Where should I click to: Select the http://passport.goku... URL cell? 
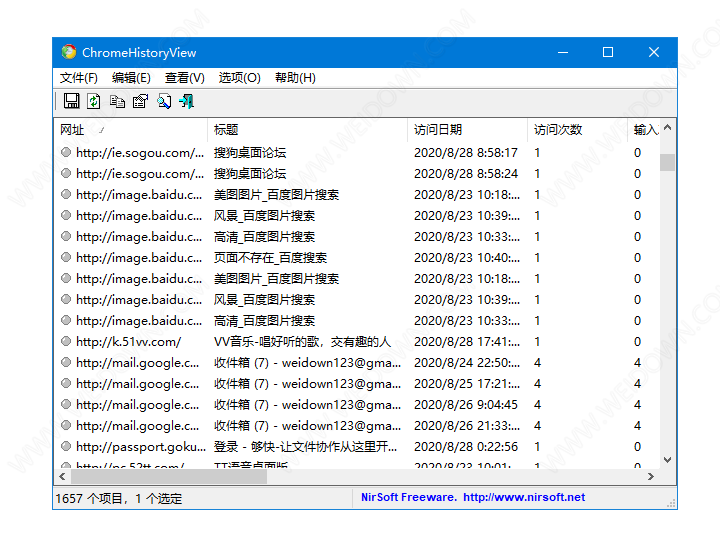coord(141,447)
